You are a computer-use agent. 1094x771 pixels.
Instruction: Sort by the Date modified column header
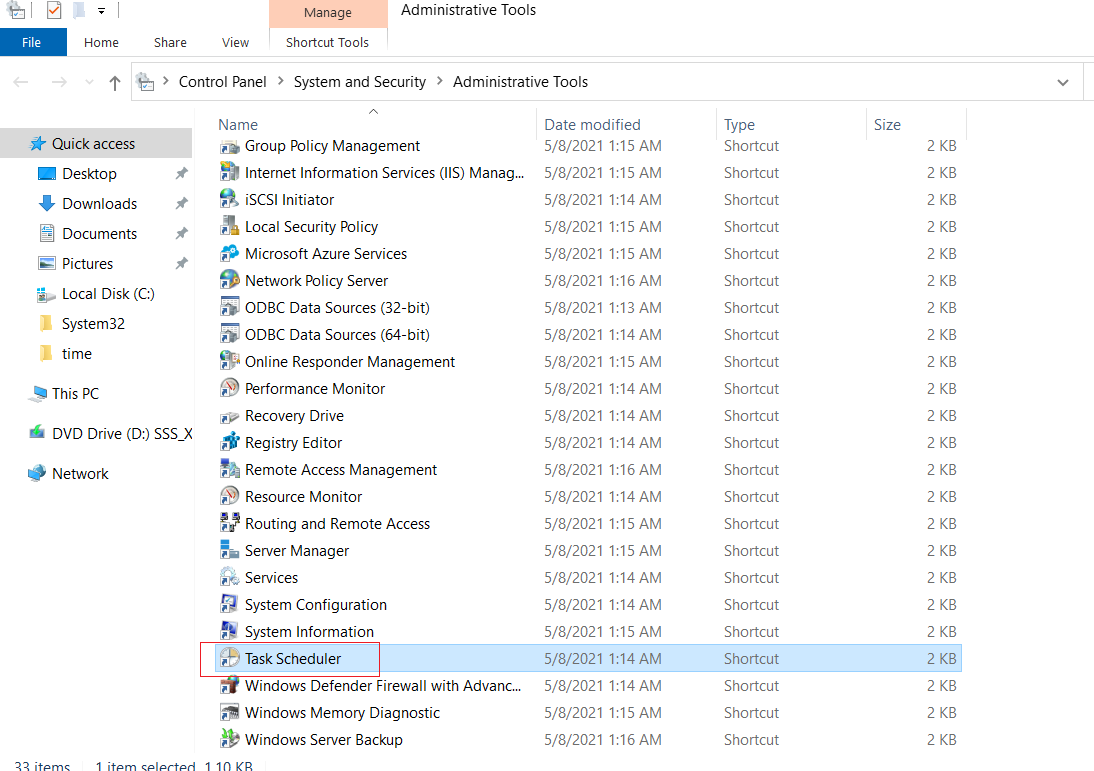coord(592,124)
